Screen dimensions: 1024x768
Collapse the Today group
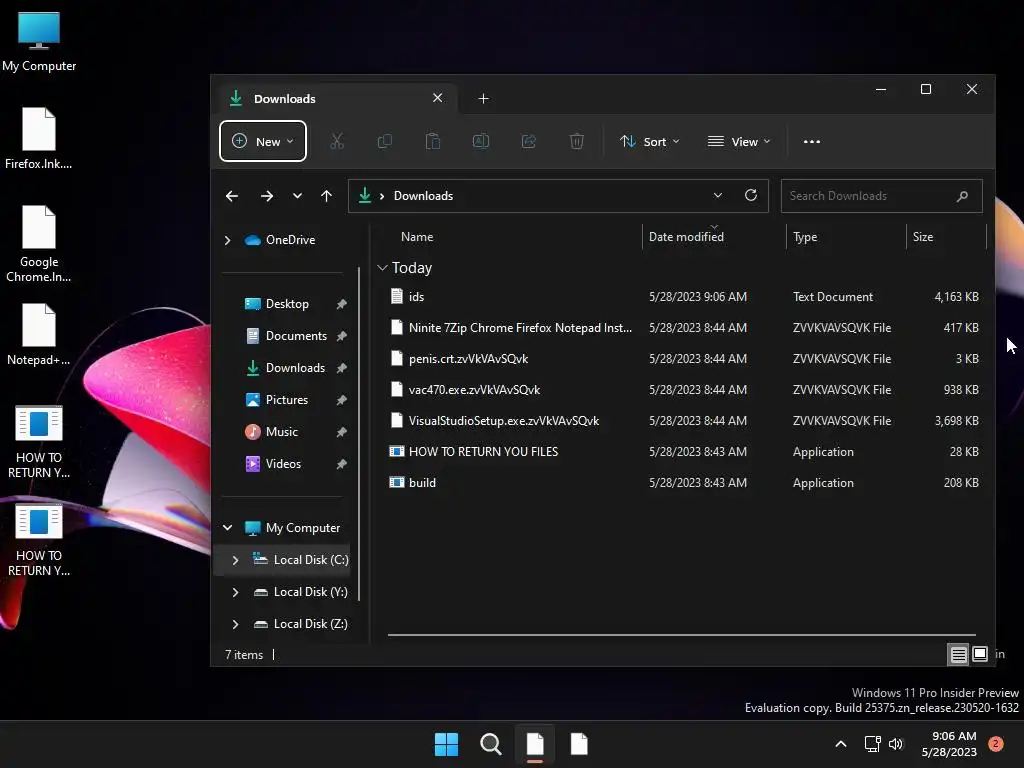[x=383, y=268]
